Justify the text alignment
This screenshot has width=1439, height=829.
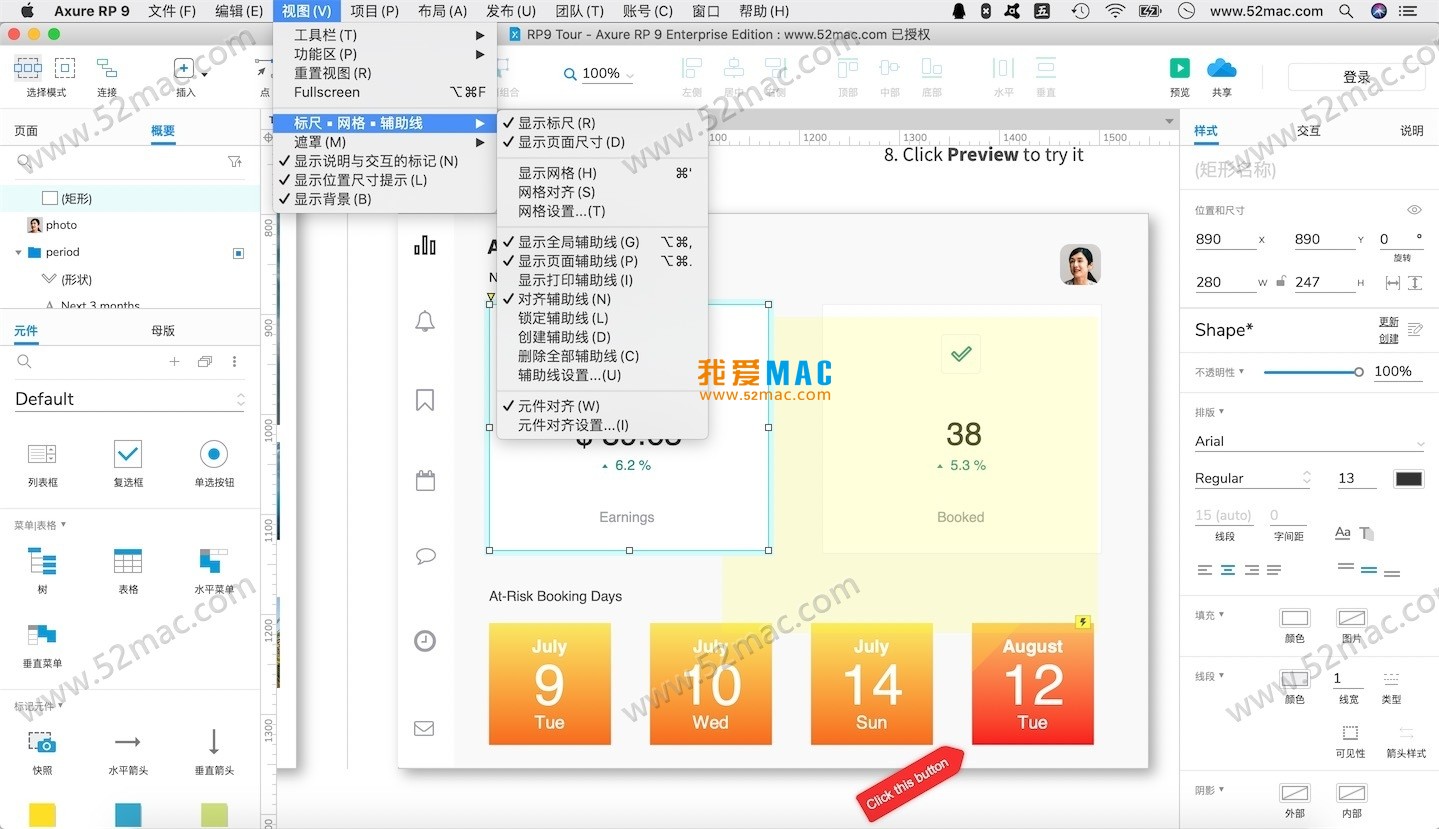point(1273,570)
